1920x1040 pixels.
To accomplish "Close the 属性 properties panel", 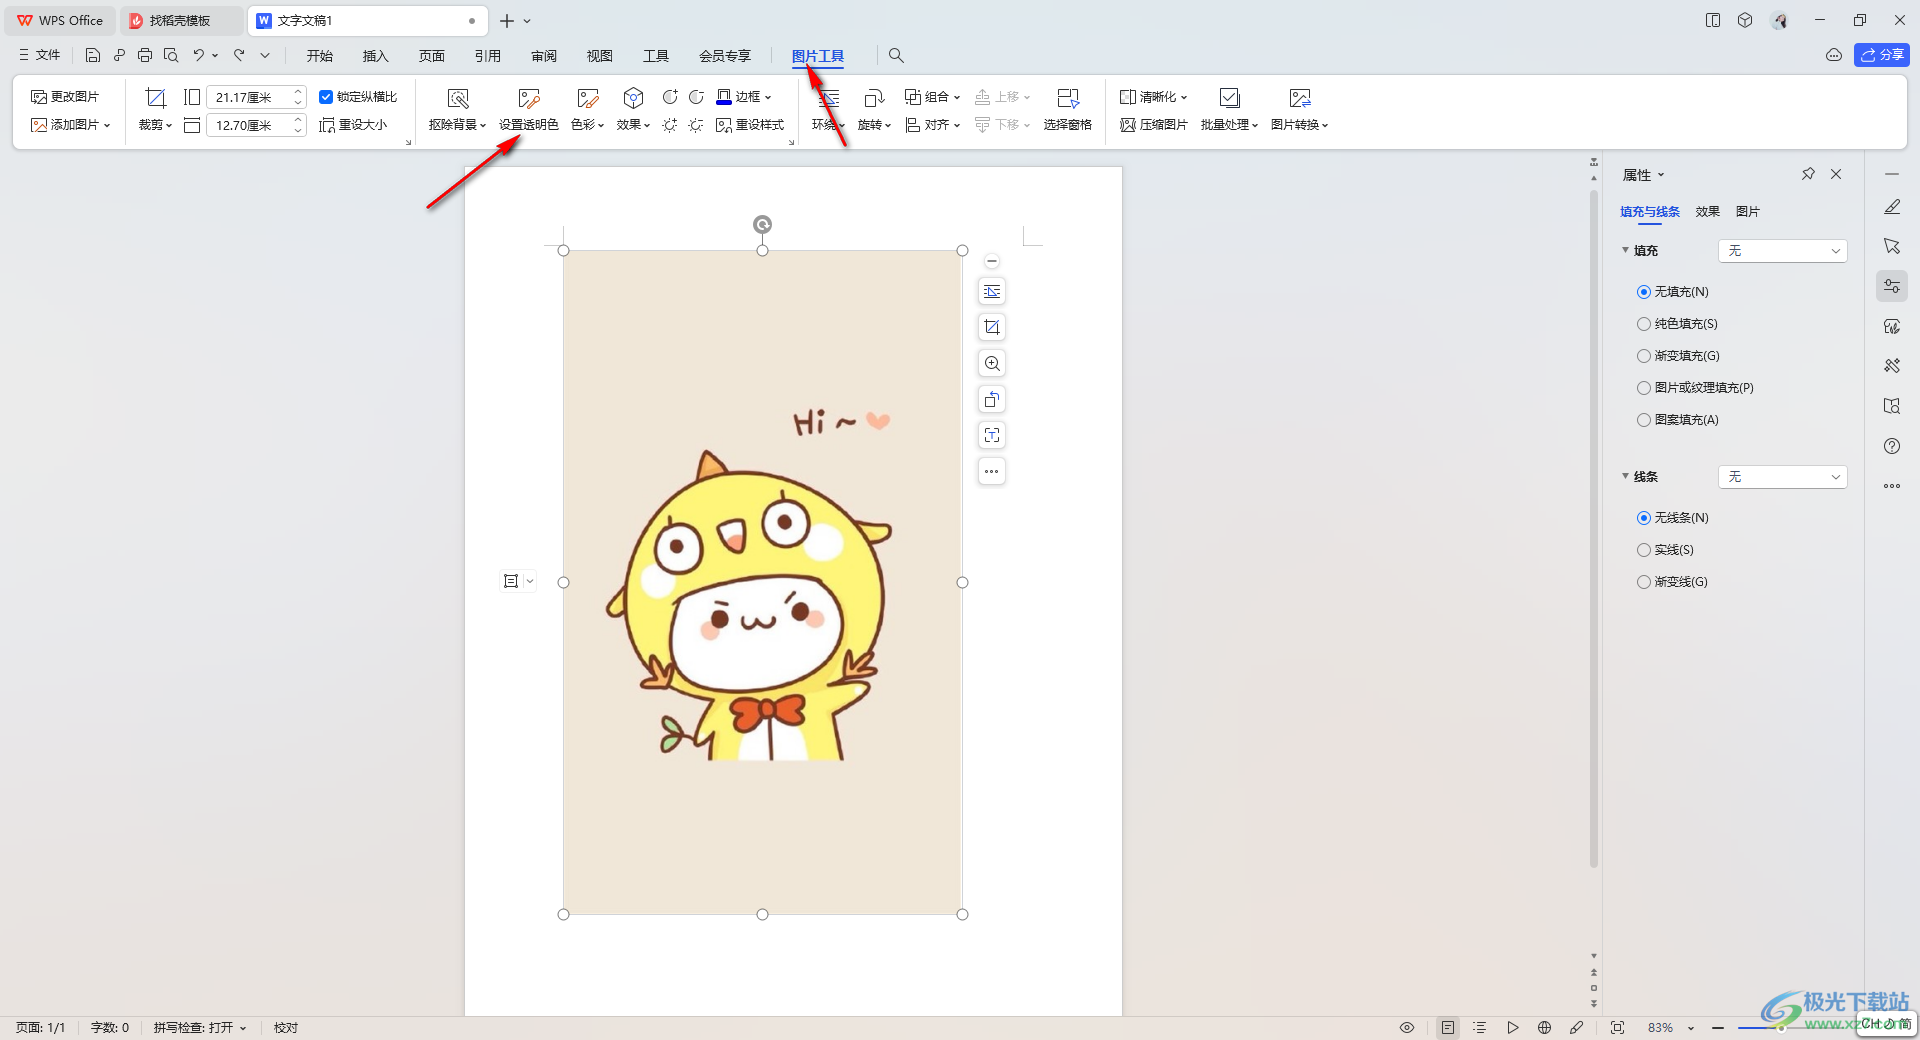I will 1836,174.
